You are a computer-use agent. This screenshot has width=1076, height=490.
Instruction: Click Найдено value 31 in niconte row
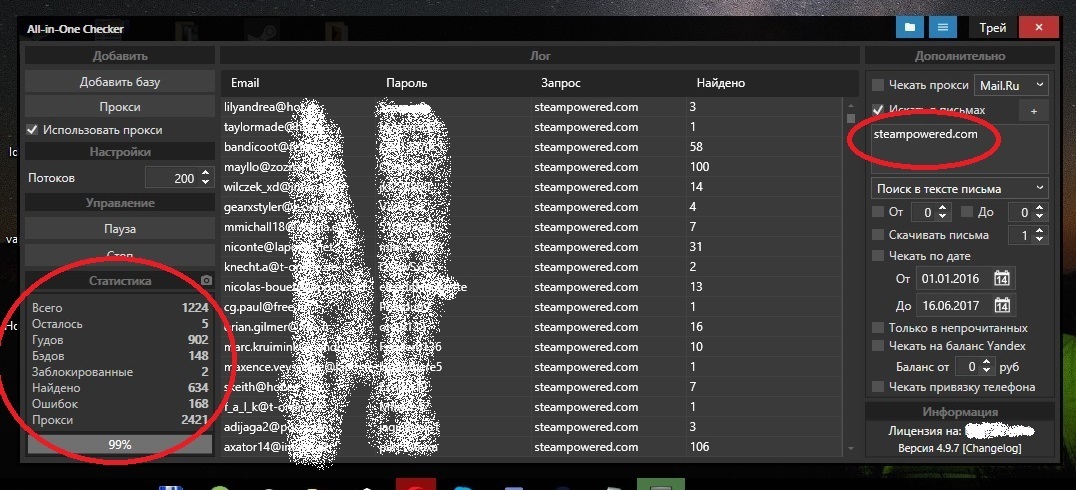coord(696,246)
